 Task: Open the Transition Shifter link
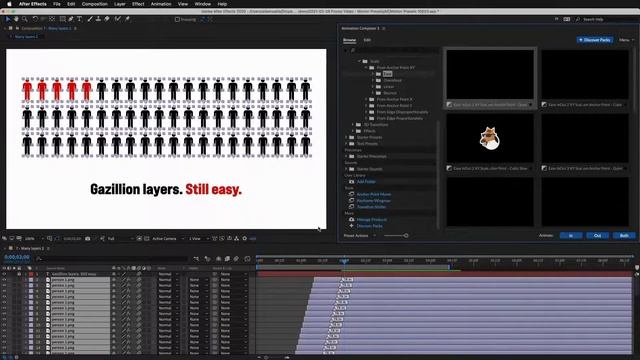tap(371, 207)
